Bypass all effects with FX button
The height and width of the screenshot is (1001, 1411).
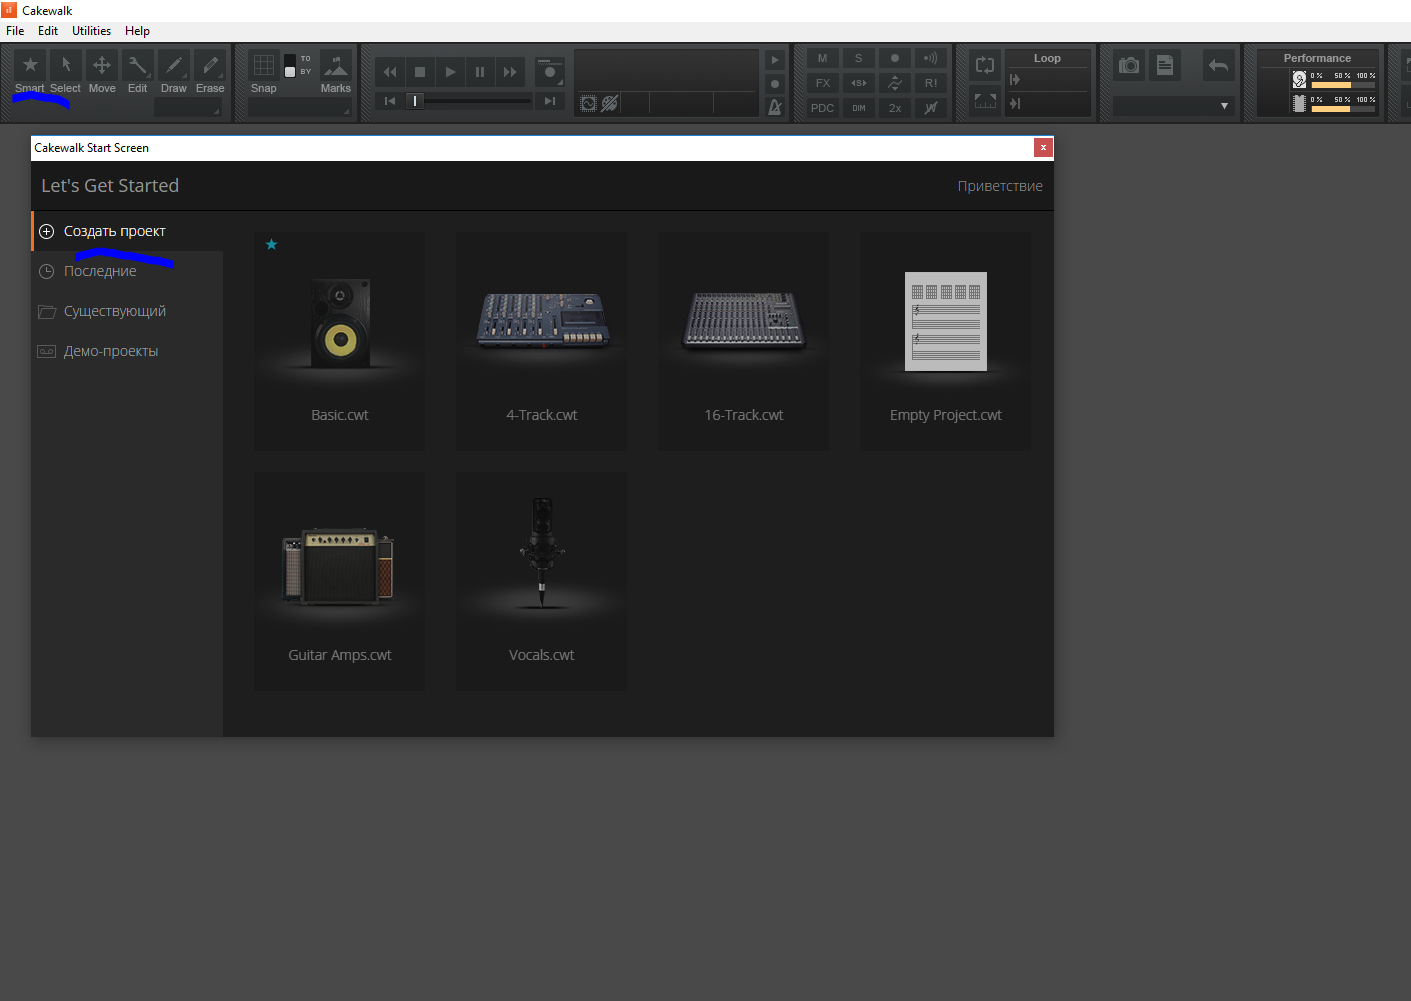point(823,83)
